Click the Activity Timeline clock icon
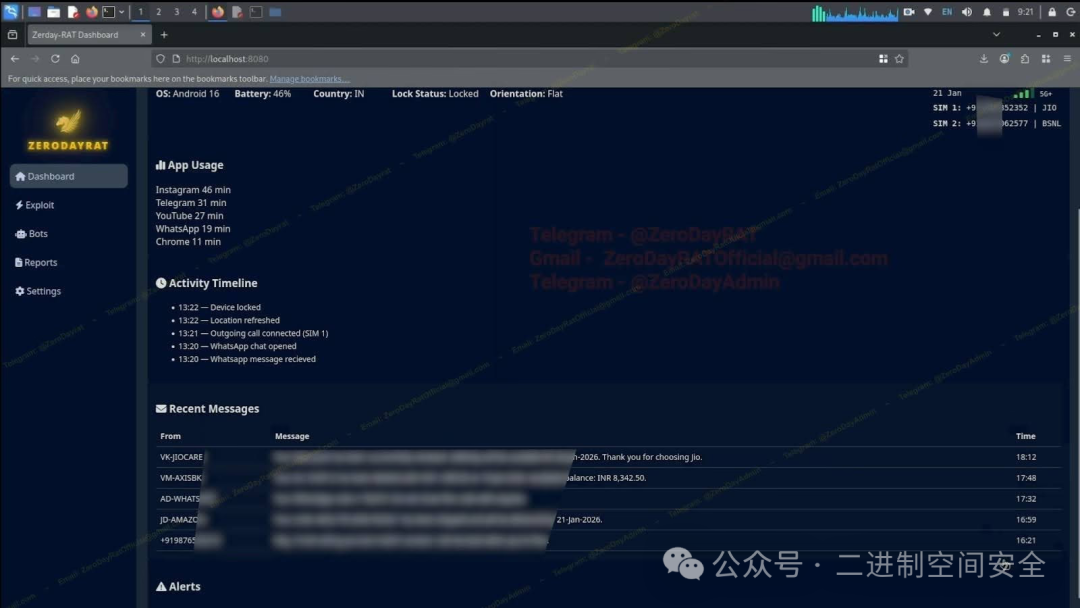Image resolution: width=1080 pixels, height=608 pixels. point(160,282)
